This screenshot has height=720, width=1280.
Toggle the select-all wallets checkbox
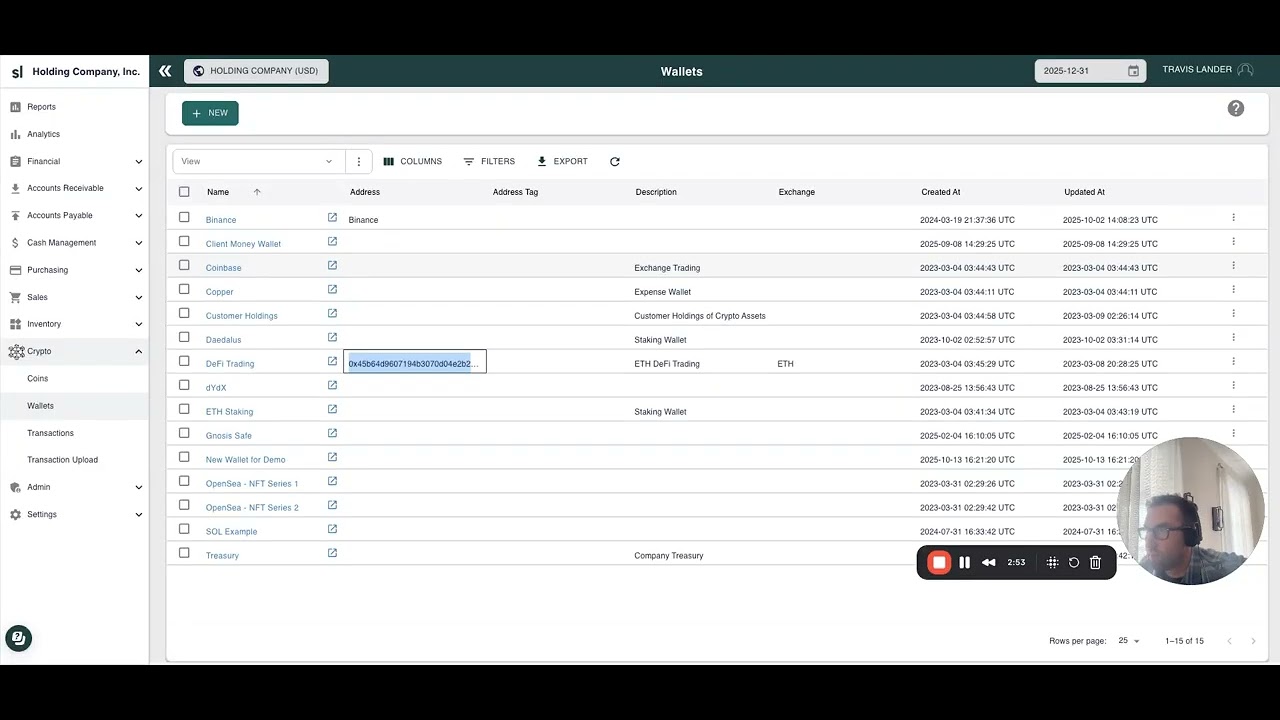[x=184, y=192]
